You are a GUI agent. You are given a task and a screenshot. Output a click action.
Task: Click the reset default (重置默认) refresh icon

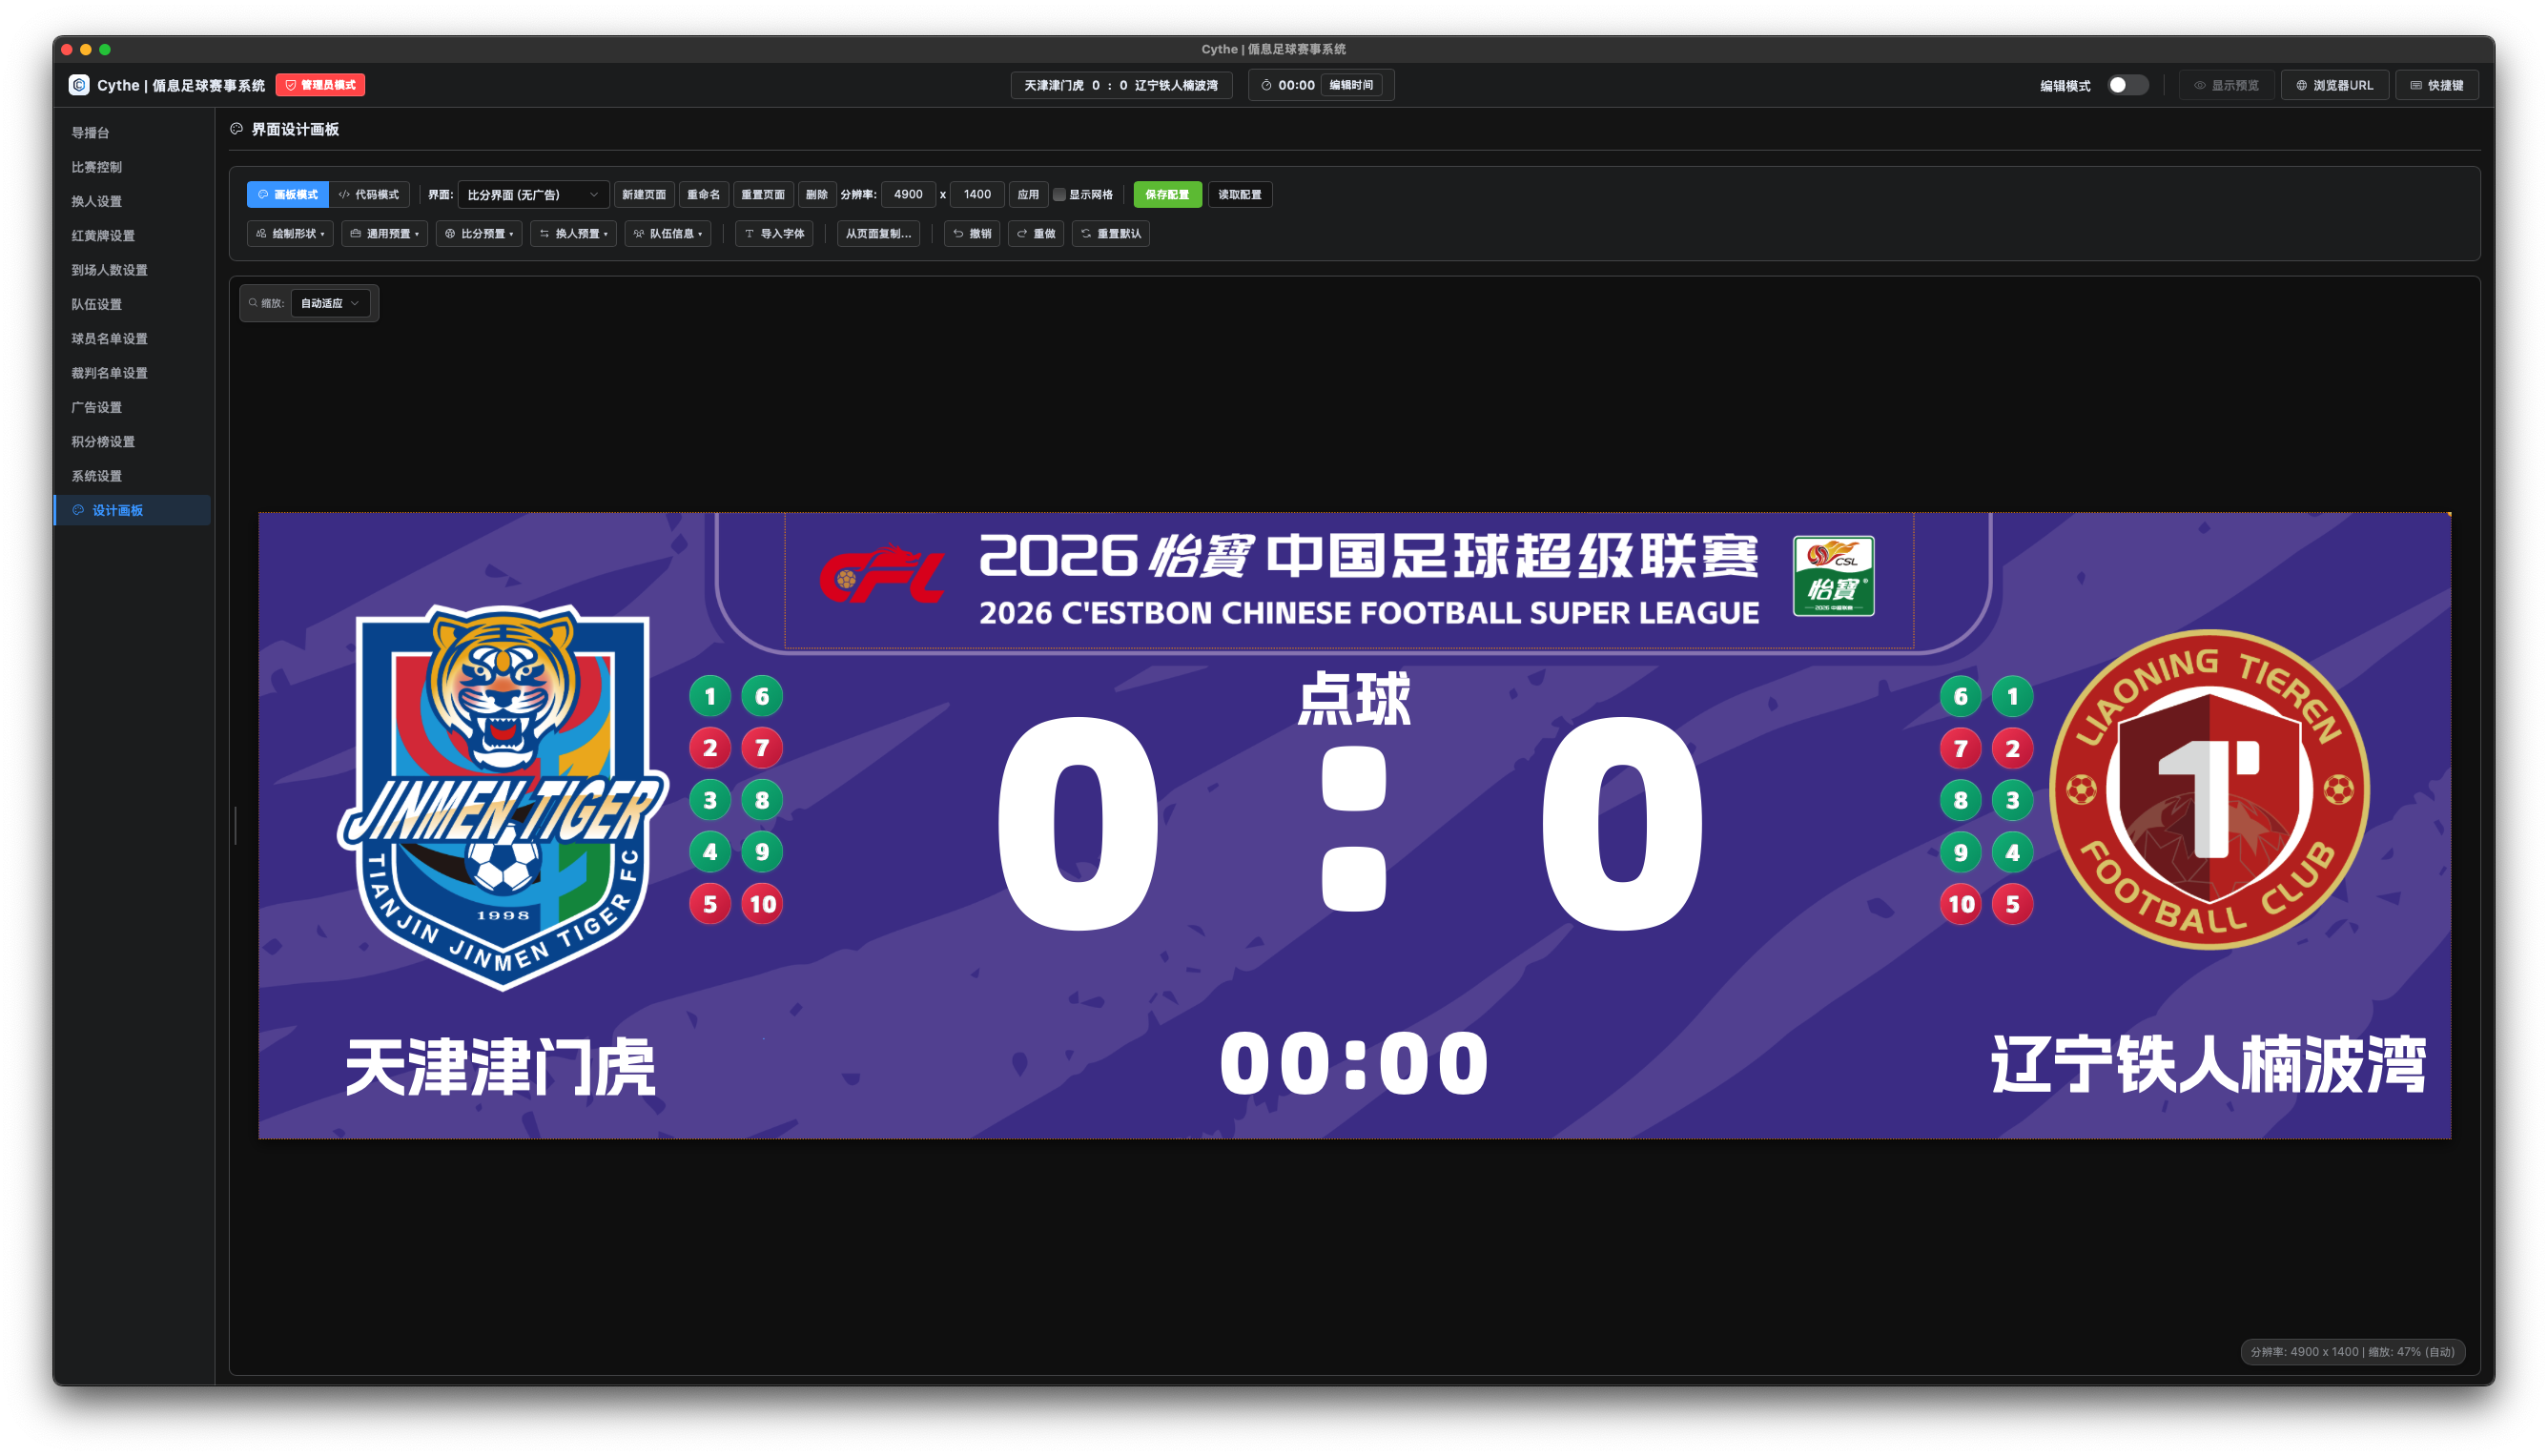1086,234
